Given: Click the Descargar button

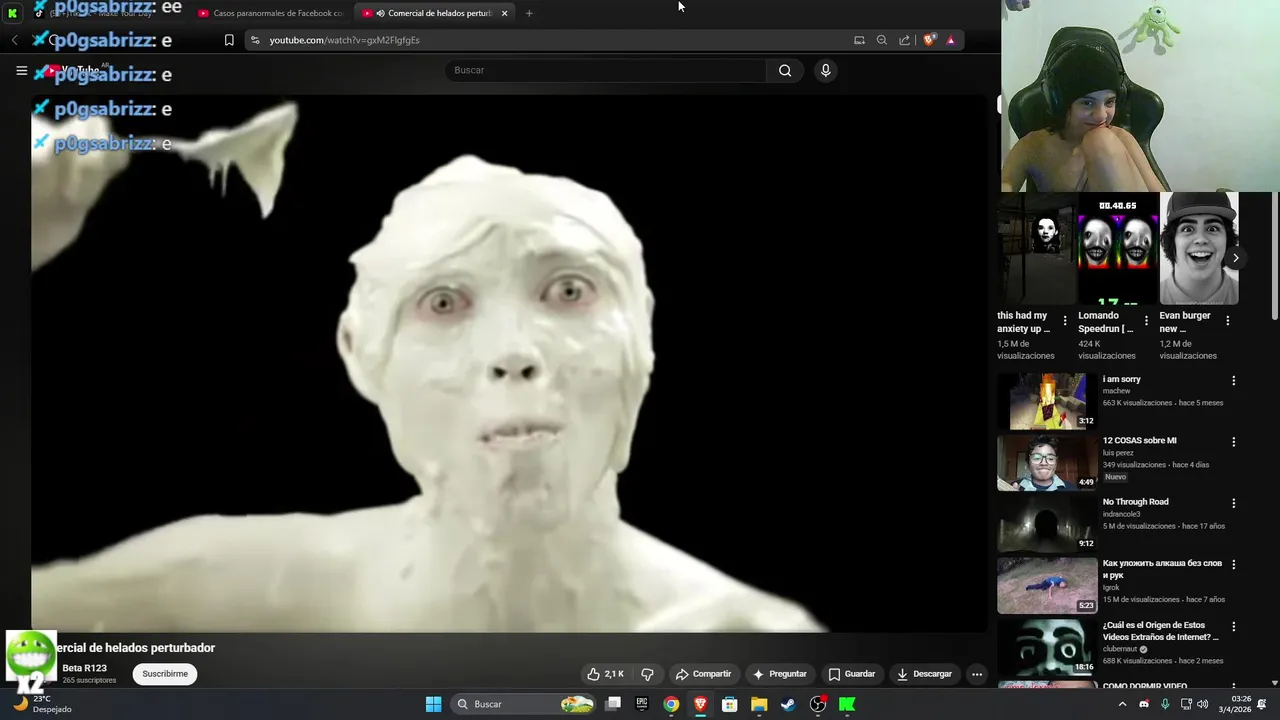Looking at the screenshot, I should click(924, 674).
